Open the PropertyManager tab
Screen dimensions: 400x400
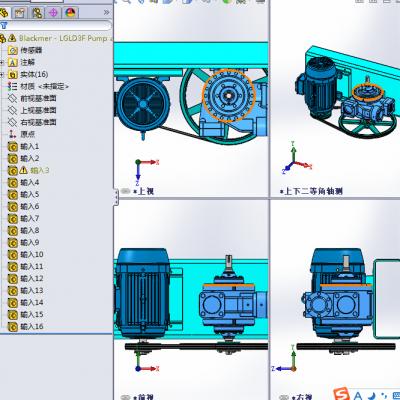click(x=19, y=13)
